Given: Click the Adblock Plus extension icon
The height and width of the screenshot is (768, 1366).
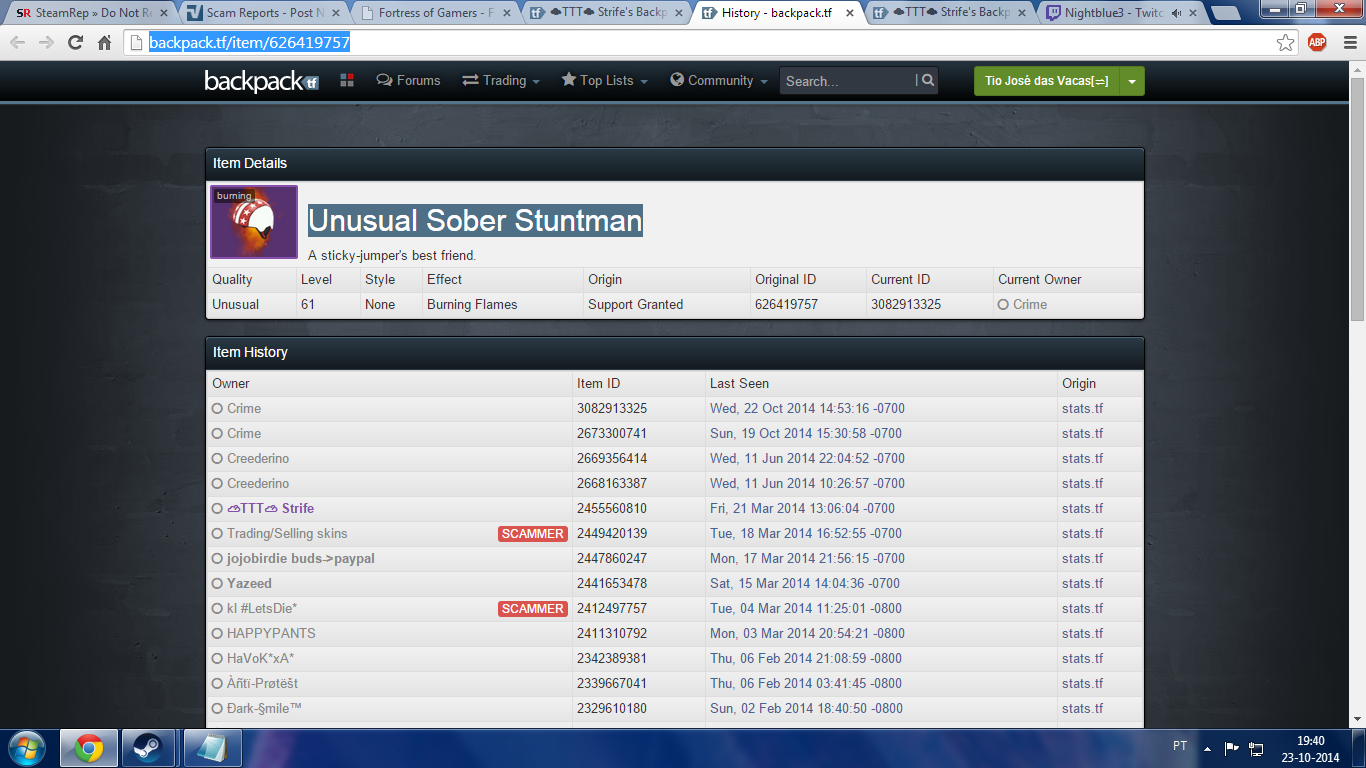Looking at the screenshot, I should point(1317,43).
